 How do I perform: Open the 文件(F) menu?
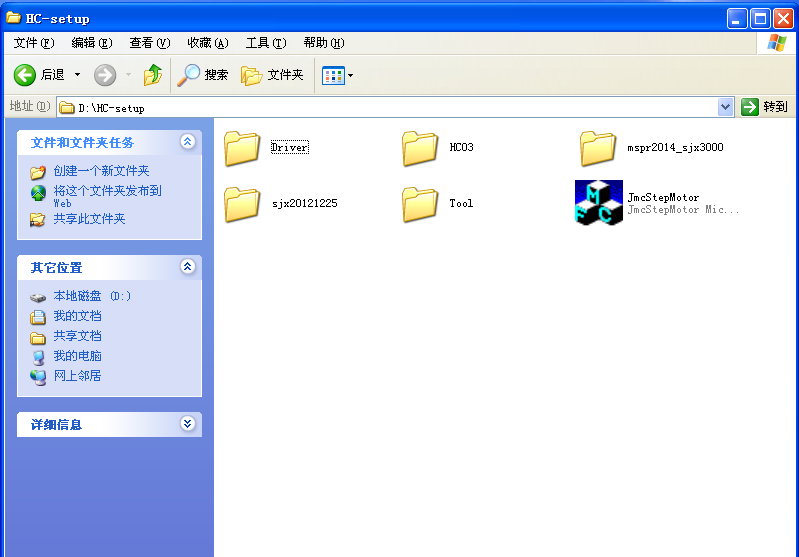[x=34, y=43]
